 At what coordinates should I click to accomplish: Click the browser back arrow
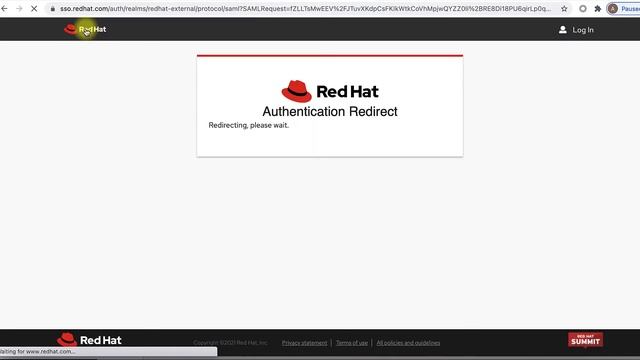(4, 8)
